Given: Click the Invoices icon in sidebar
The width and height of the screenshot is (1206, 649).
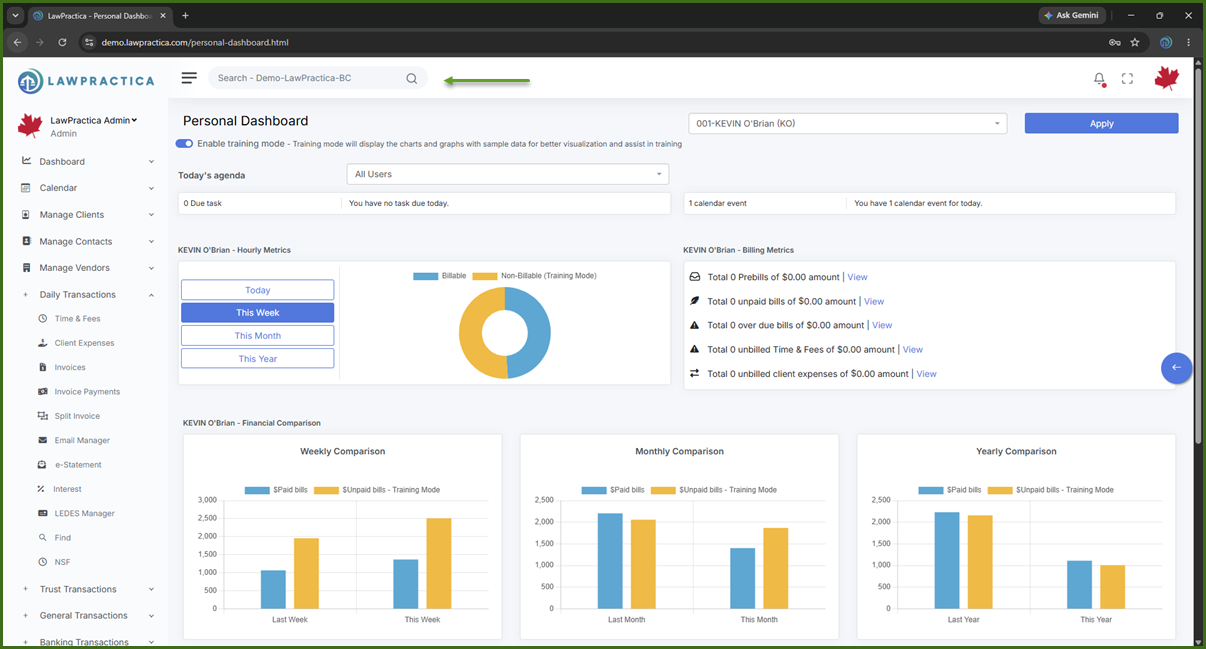Looking at the screenshot, I should pyautogui.click(x=42, y=367).
